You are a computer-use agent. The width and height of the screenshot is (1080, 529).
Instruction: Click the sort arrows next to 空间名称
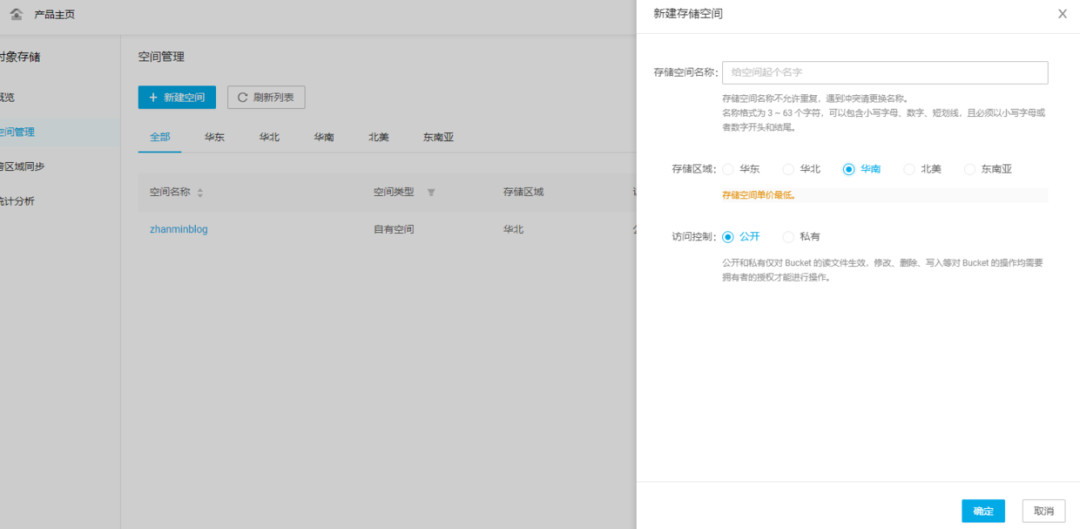pyautogui.click(x=200, y=193)
